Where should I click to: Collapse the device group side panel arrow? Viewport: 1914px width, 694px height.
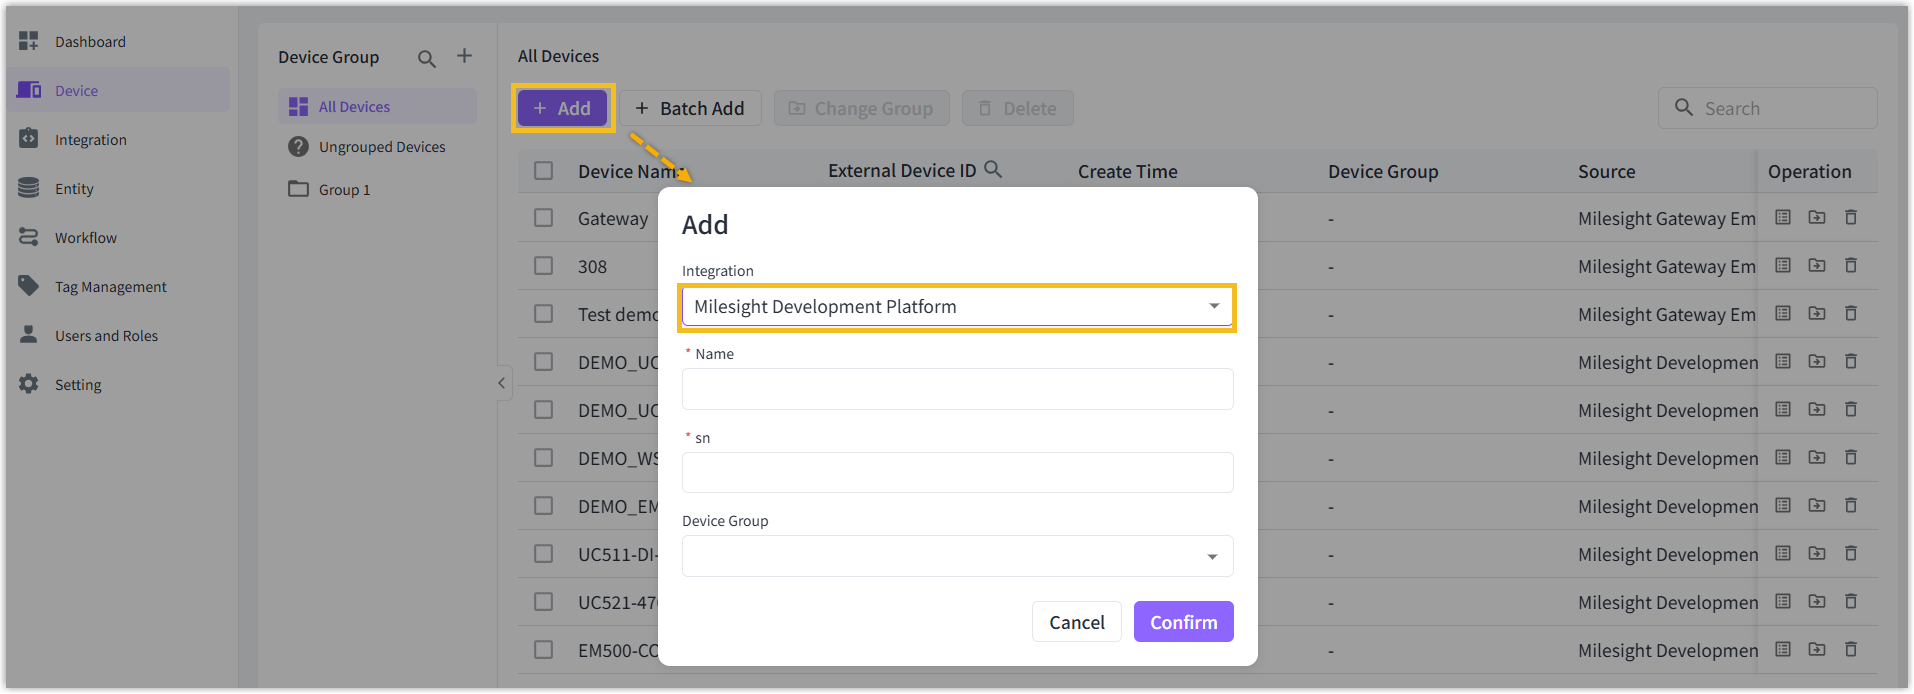pos(502,383)
